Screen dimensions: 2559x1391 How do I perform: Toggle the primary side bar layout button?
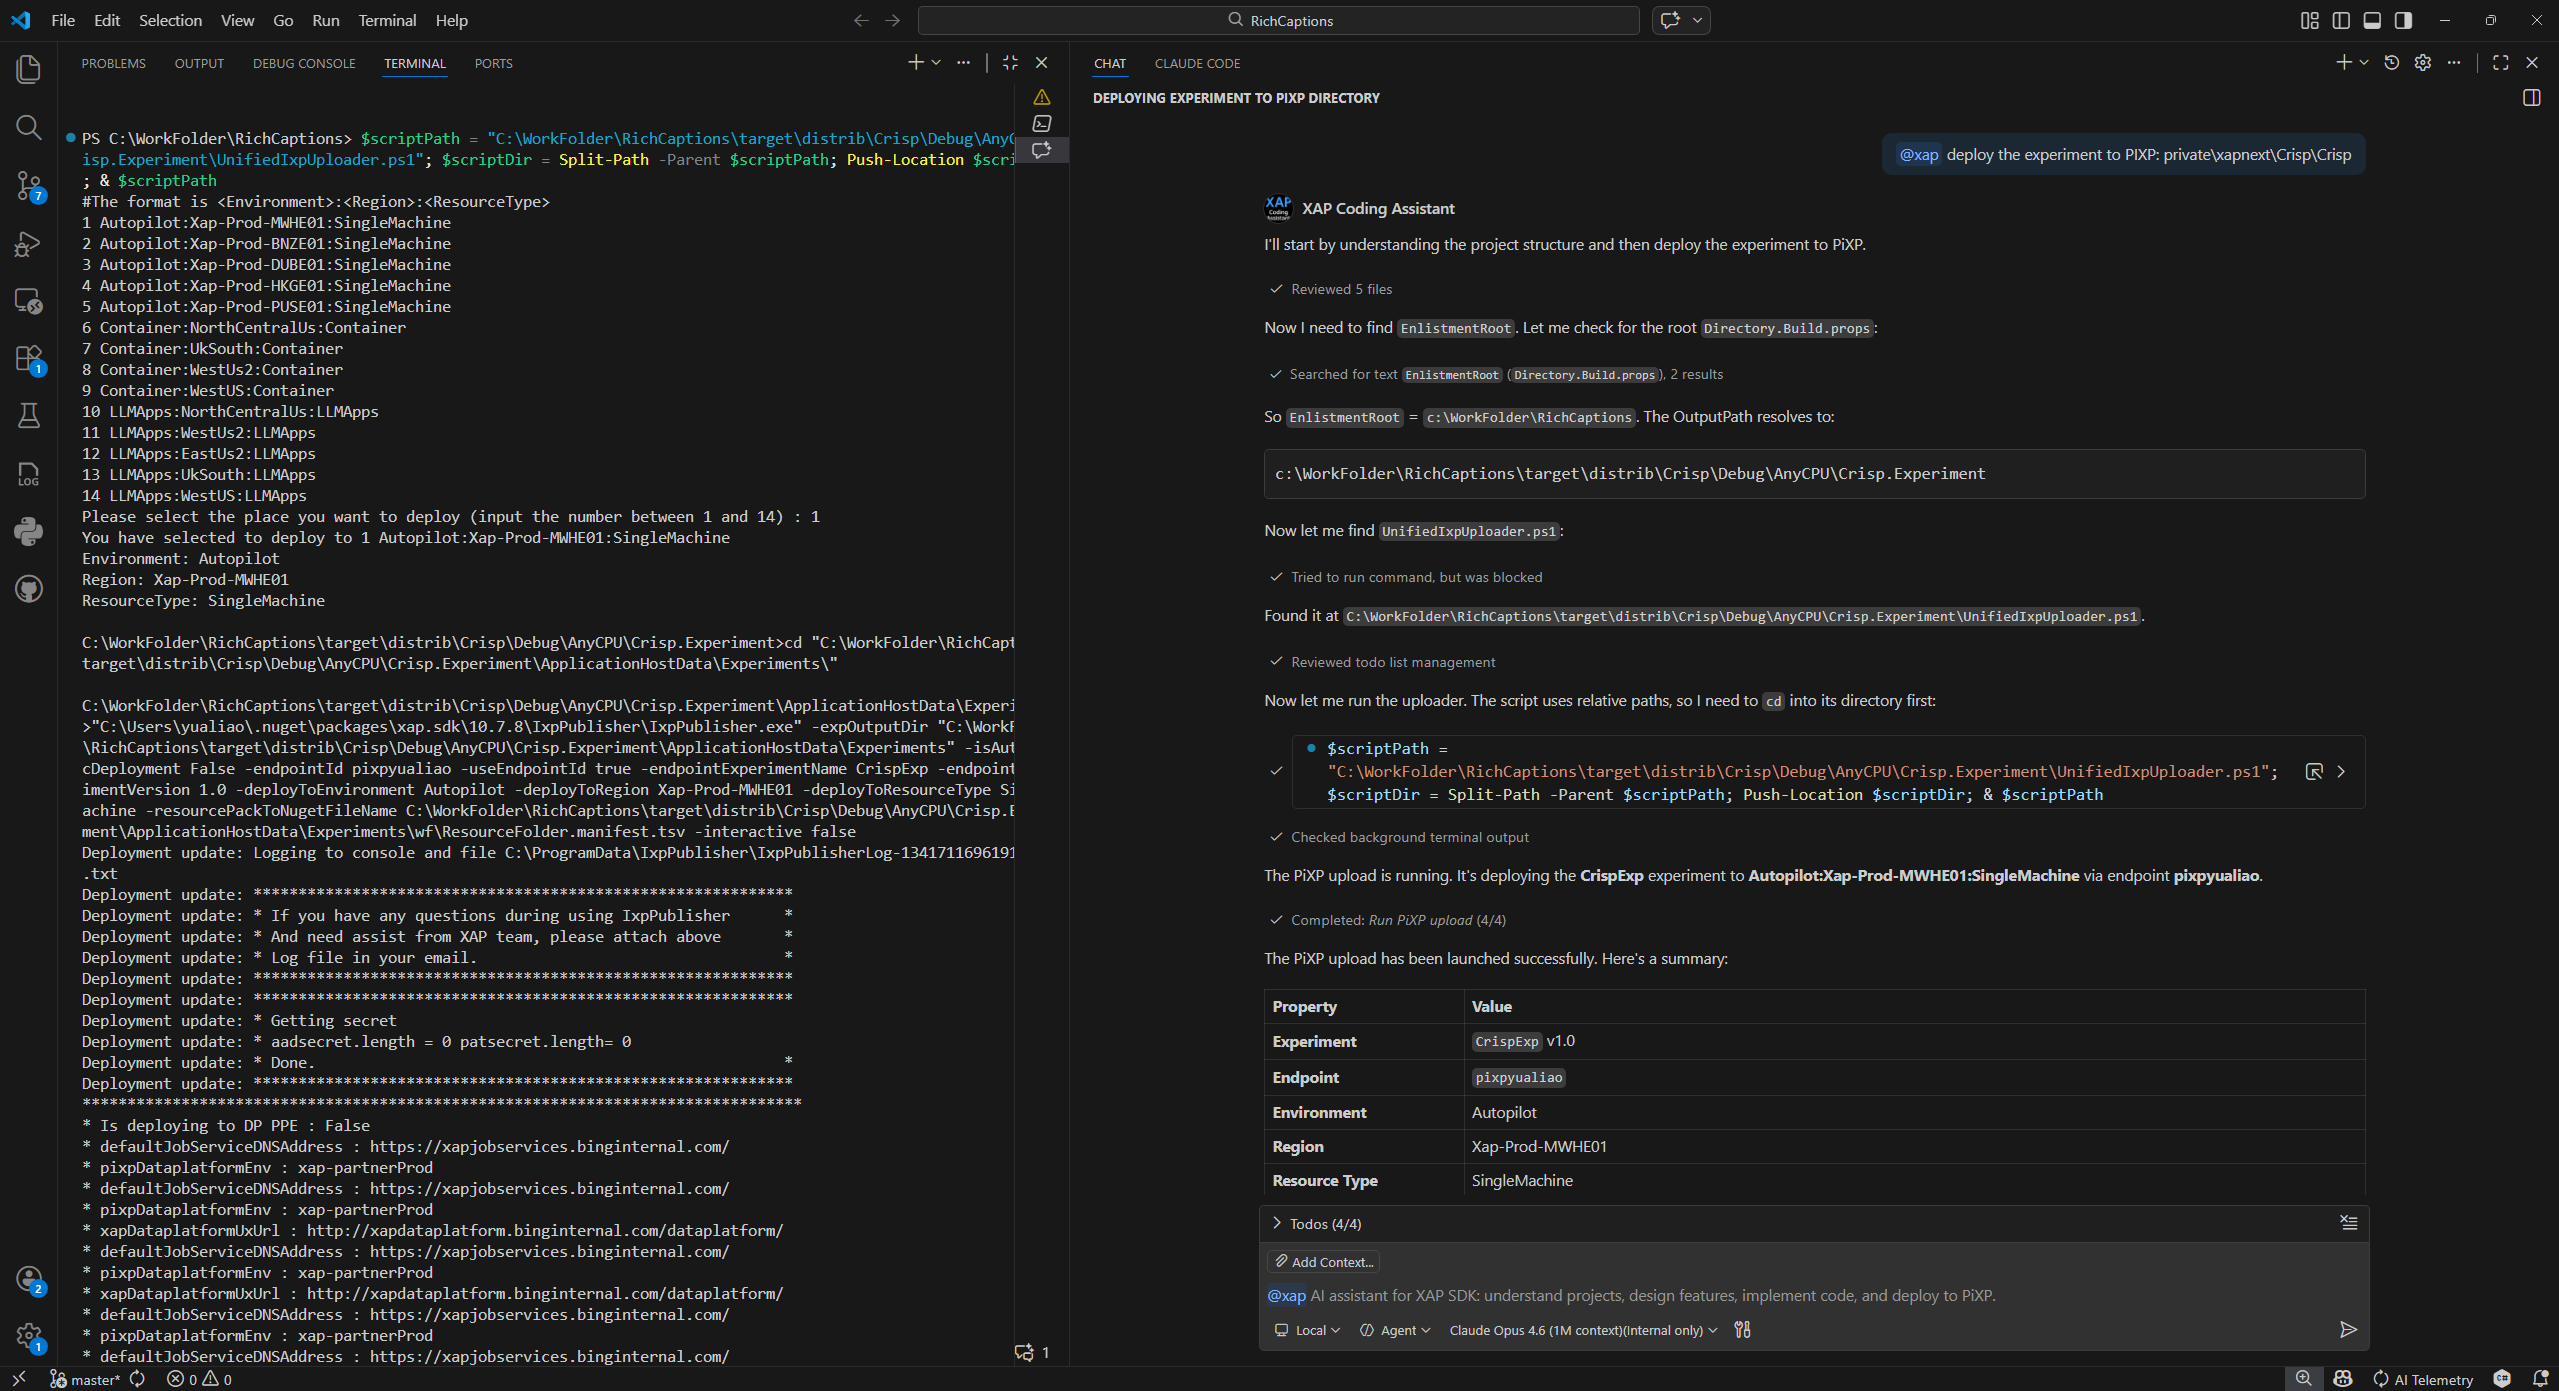click(2341, 20)
